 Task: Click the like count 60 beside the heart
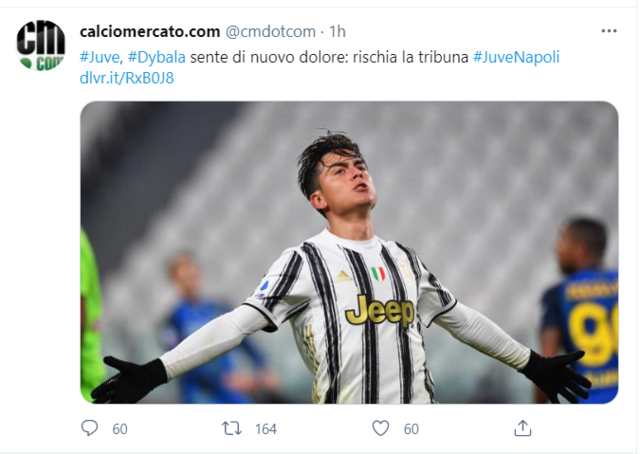point(411,429)
